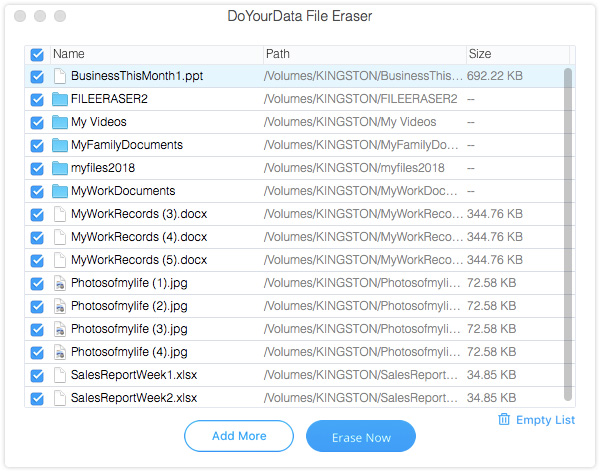The height and width of the screenshot is (472, 600).
Task: Click the My Videos folder icon
Action: pyautogui.click(x=59, y=122)
